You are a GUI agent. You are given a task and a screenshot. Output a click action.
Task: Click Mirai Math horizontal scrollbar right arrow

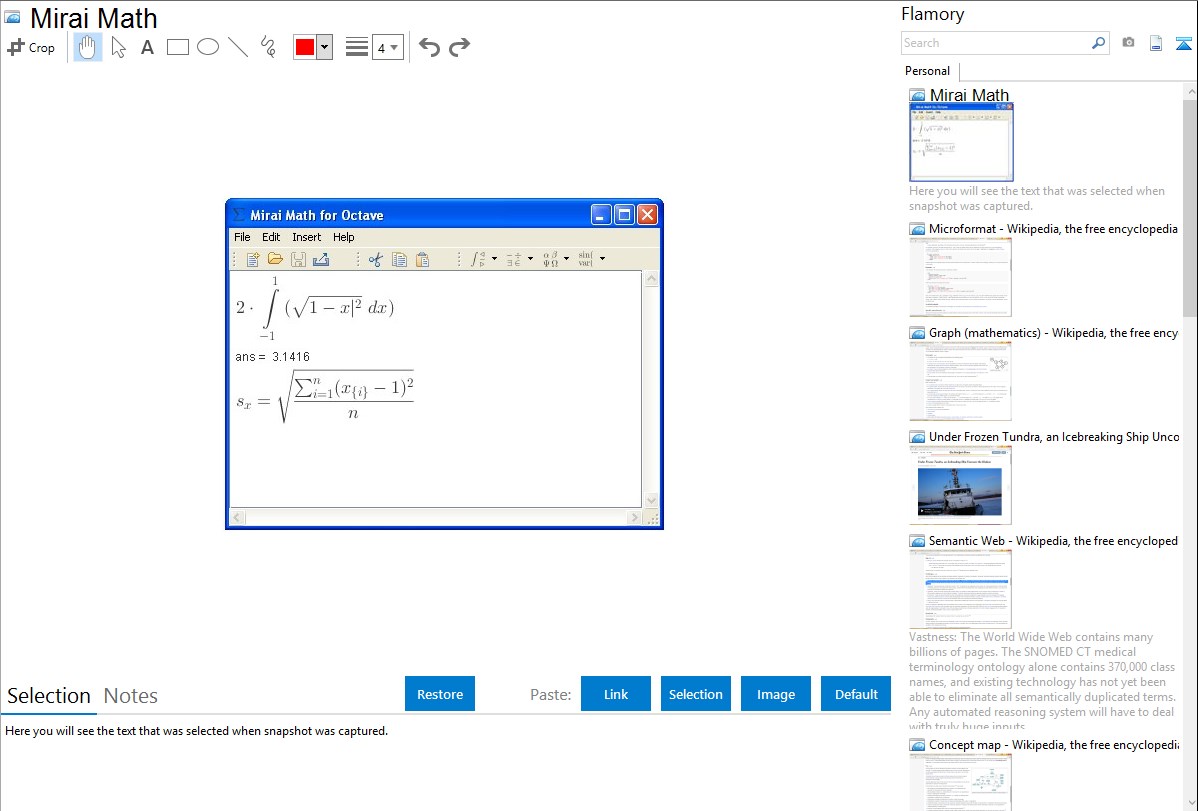(634, 517)
